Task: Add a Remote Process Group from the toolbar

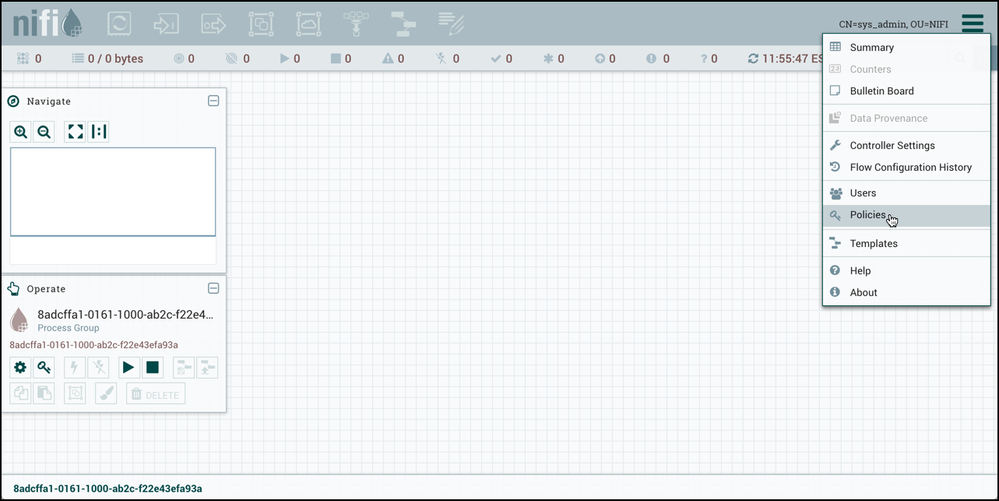Action: [308, 24]
